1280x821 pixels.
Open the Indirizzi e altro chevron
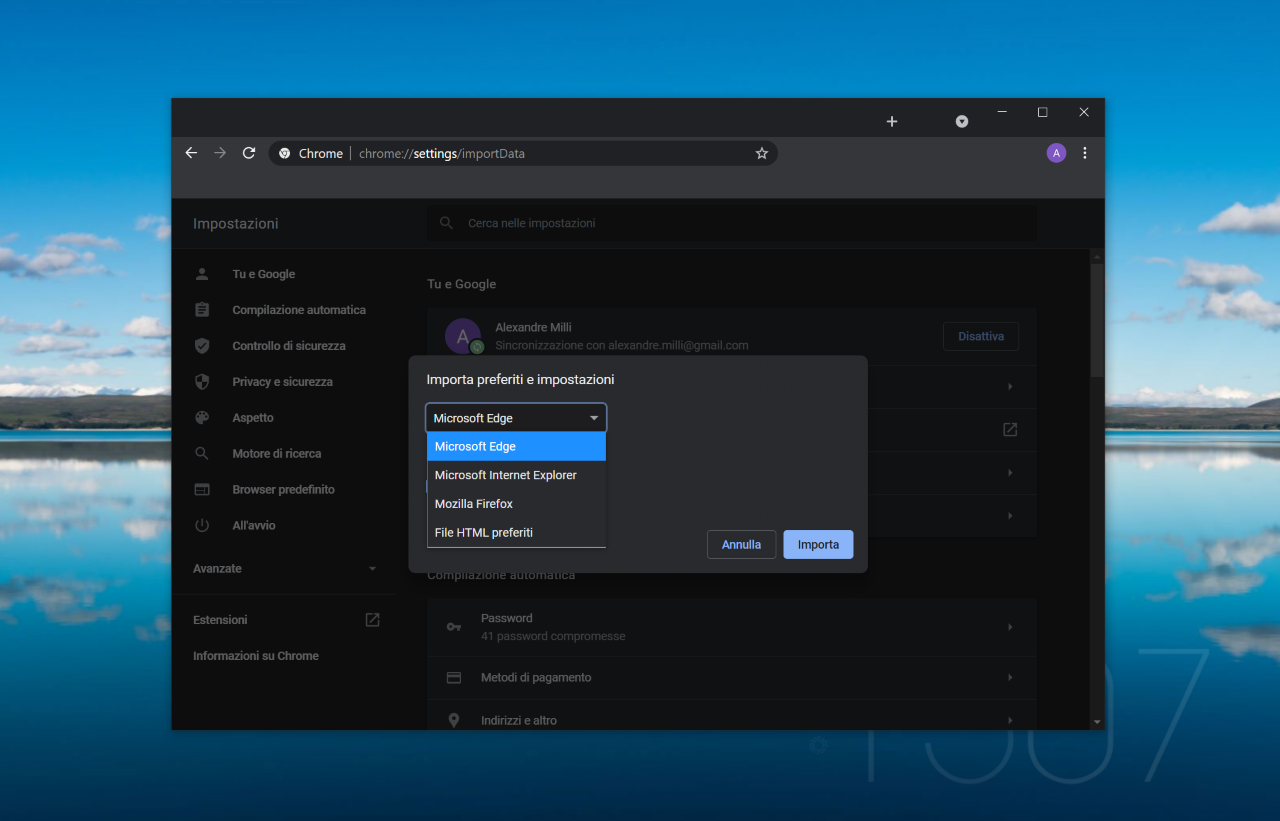point(1010,720)
